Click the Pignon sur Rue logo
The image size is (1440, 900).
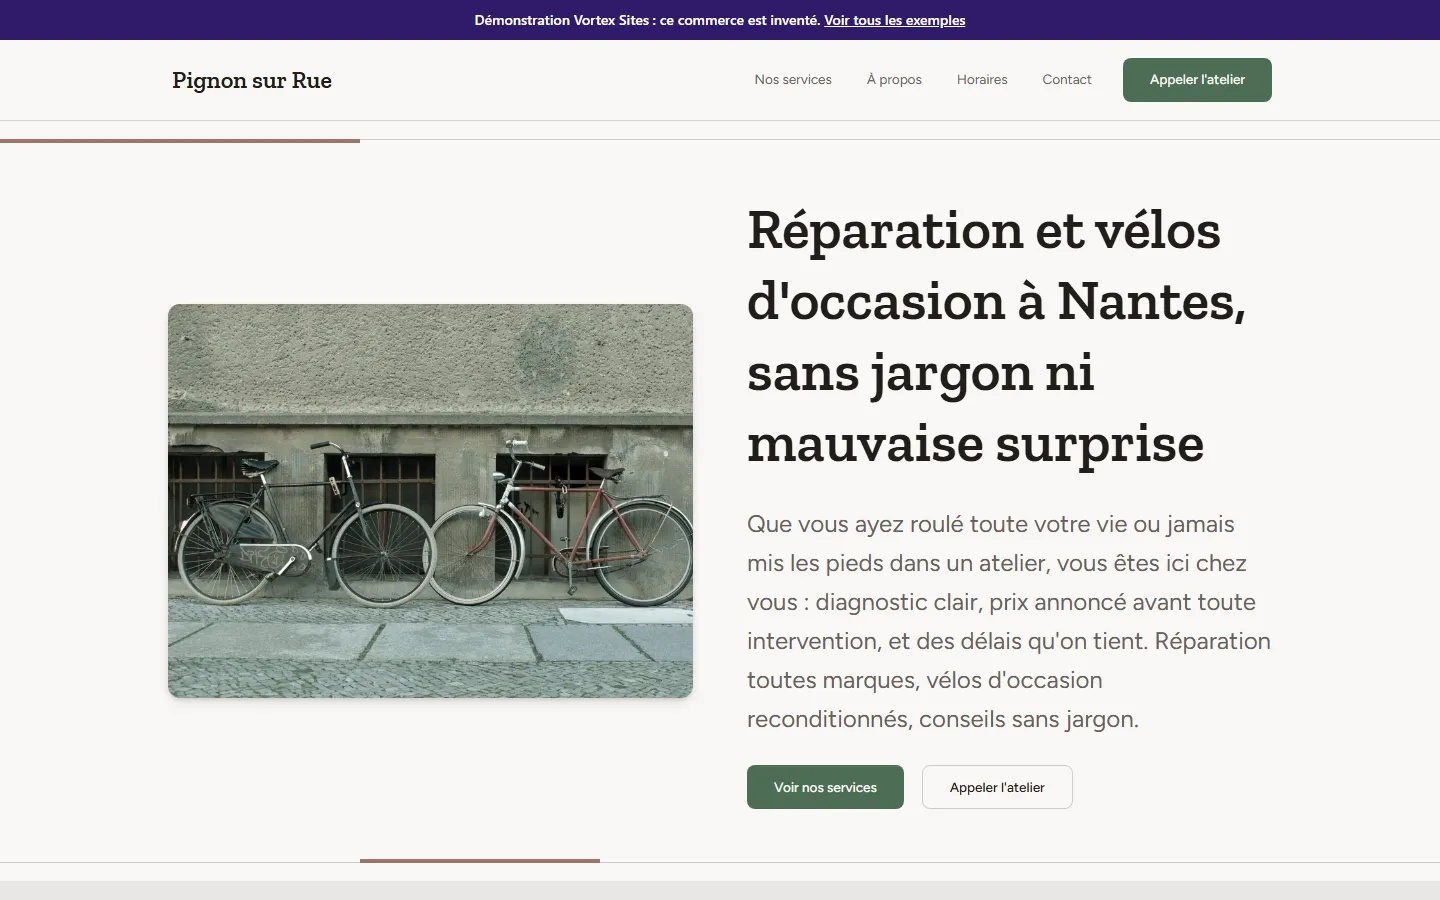click(252, 80)
